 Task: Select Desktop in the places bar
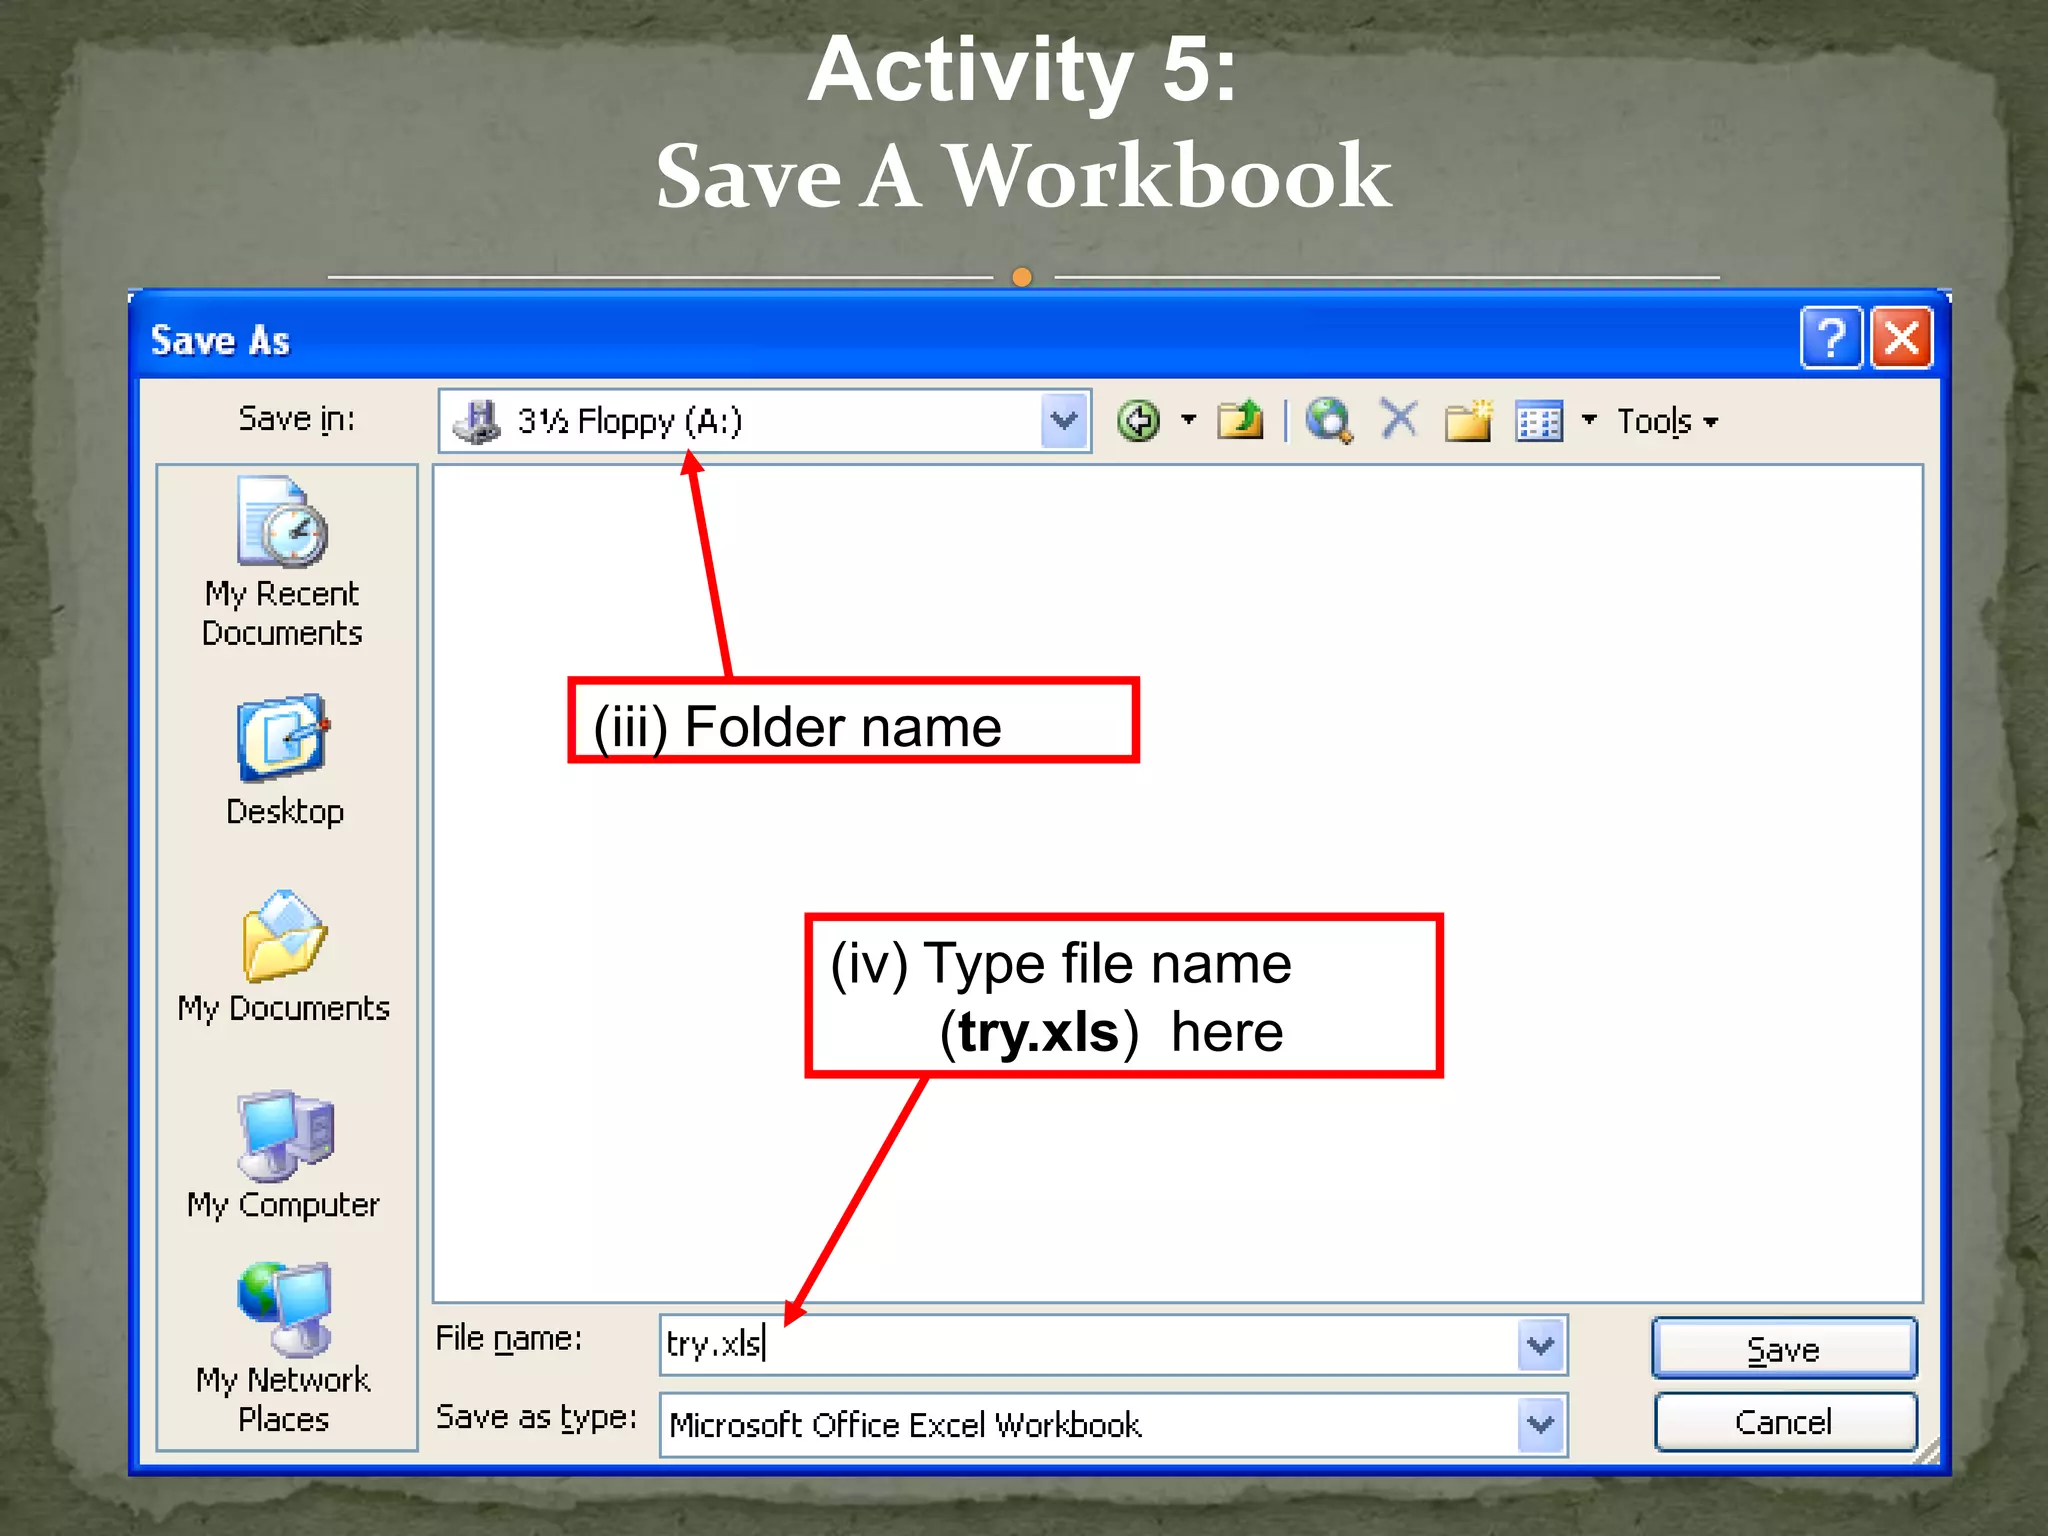click(x=284, y=760)
